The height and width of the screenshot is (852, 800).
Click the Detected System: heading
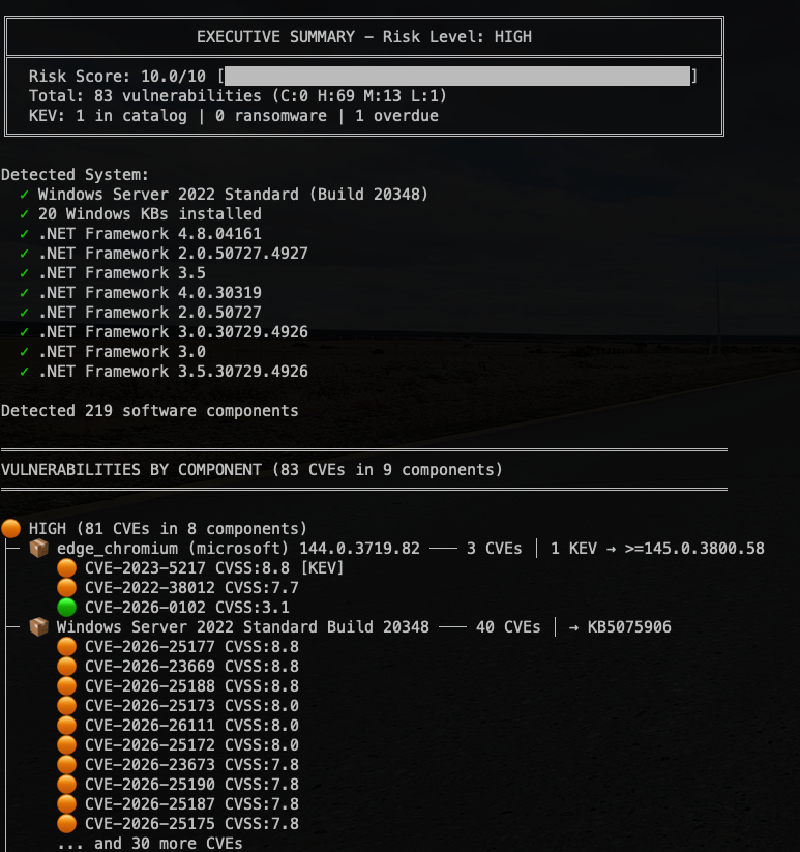pos(74,174)
